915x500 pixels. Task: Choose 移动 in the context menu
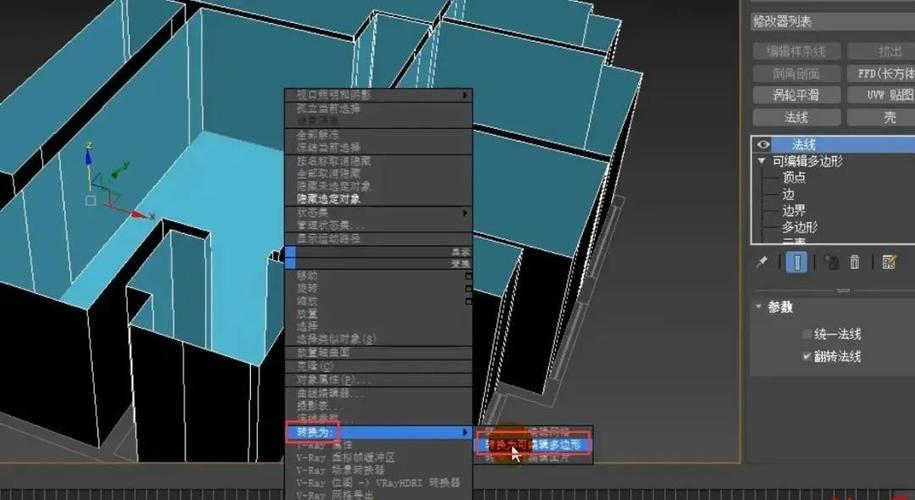point(308,276)
